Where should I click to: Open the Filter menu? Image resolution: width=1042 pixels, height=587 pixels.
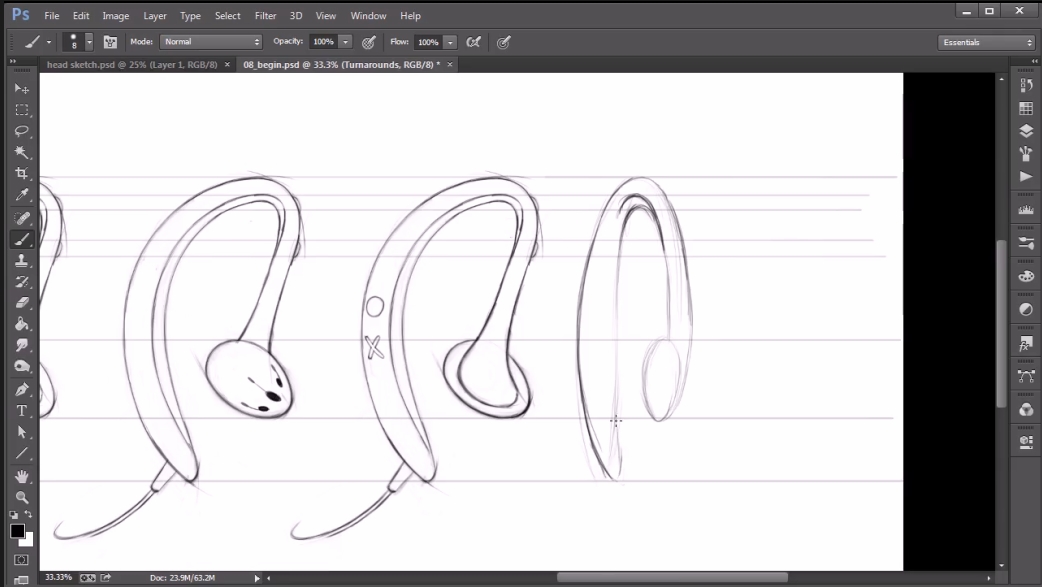pos(265,16)
